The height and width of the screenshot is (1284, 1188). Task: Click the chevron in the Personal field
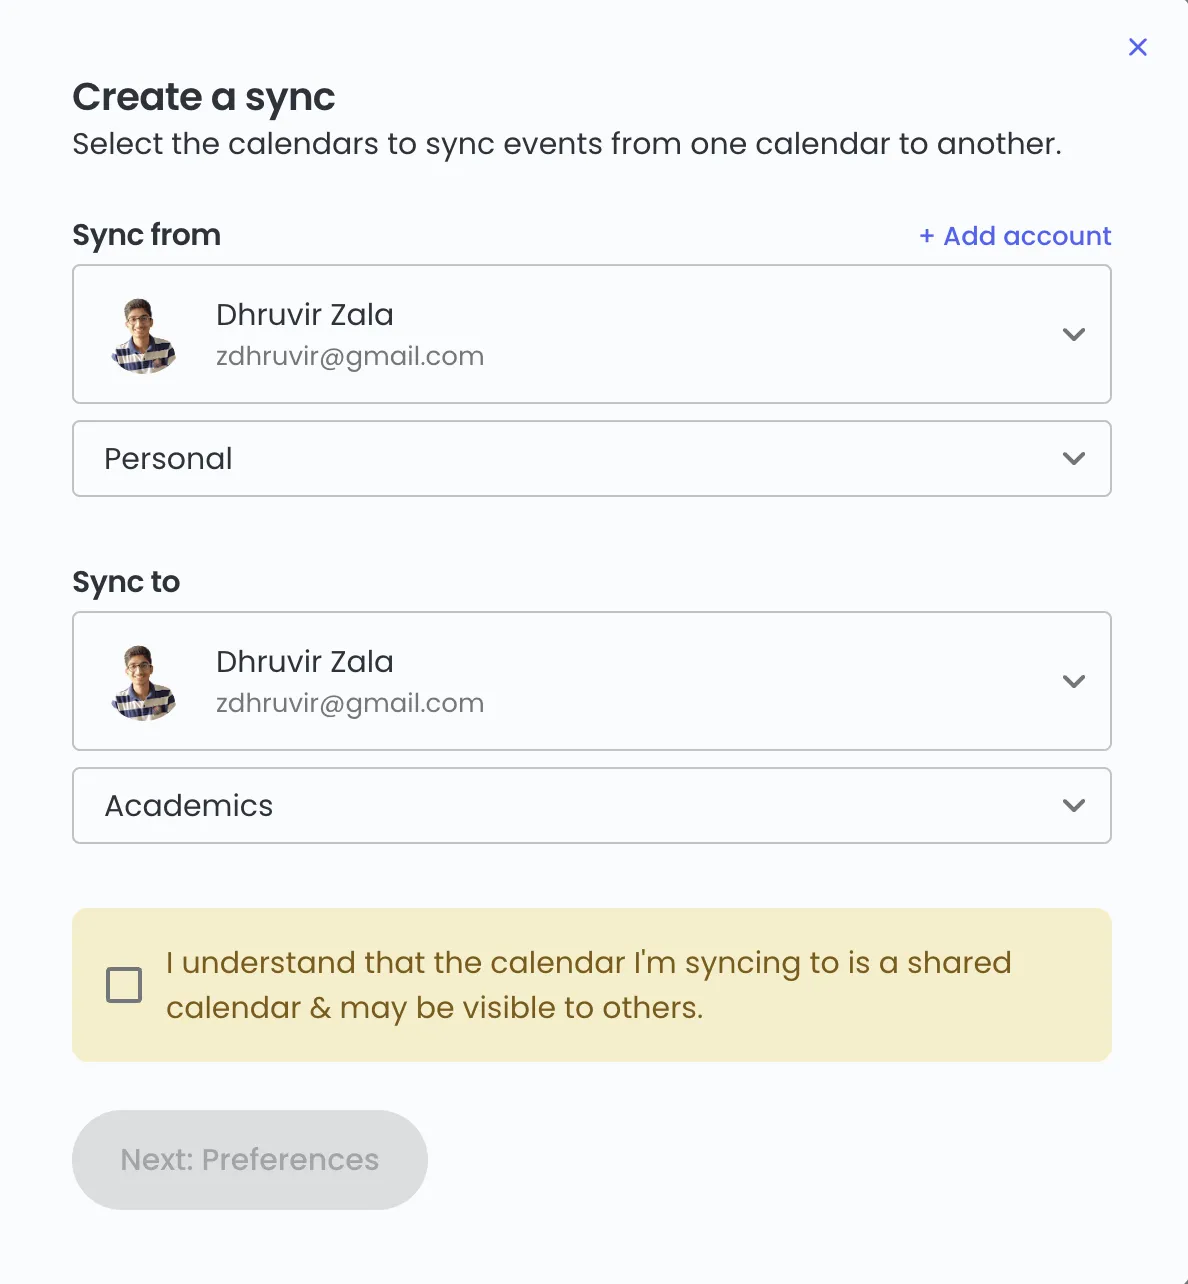tap(1074, 459)
